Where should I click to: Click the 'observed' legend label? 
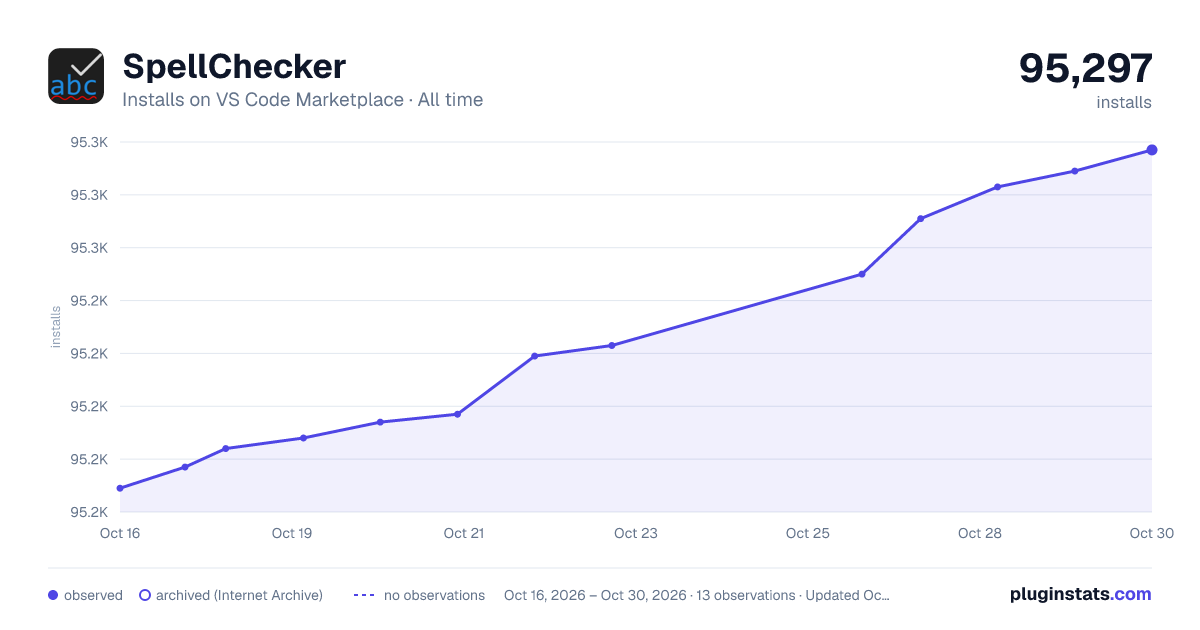(93, 595)
